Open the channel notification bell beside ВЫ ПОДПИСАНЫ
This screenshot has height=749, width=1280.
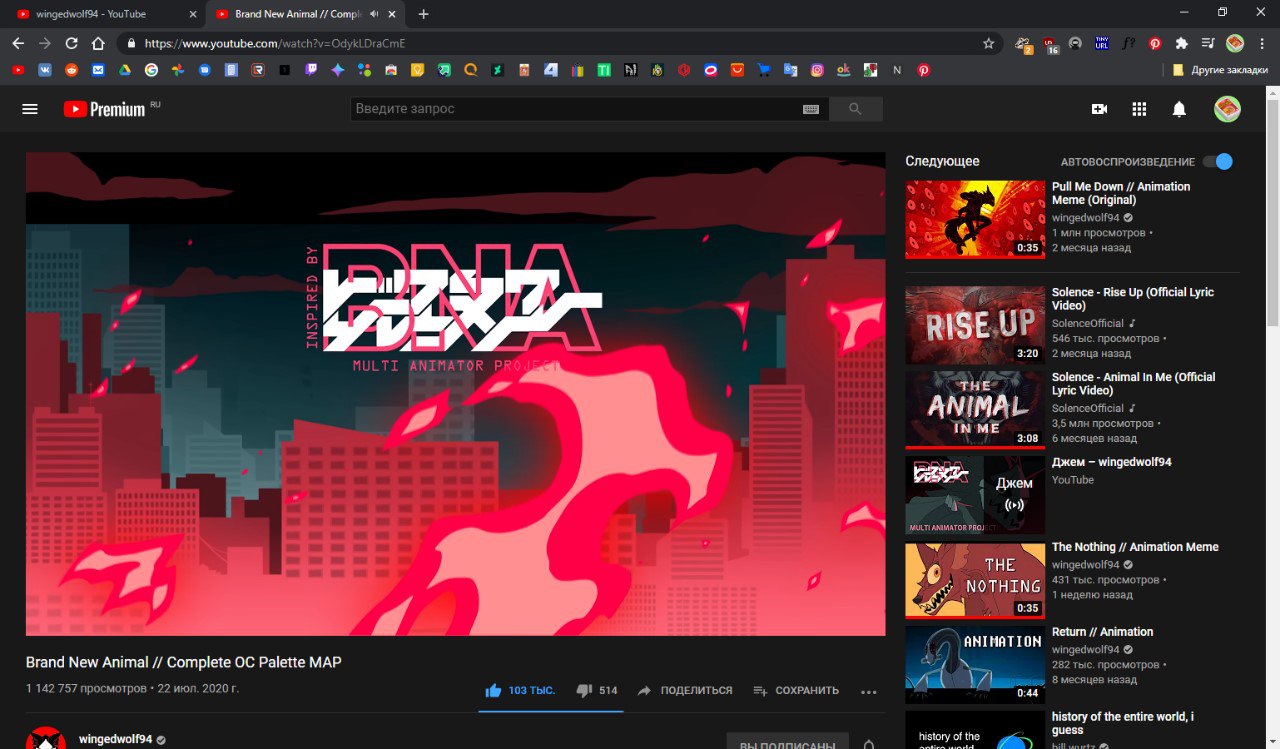tap(869, 743)
